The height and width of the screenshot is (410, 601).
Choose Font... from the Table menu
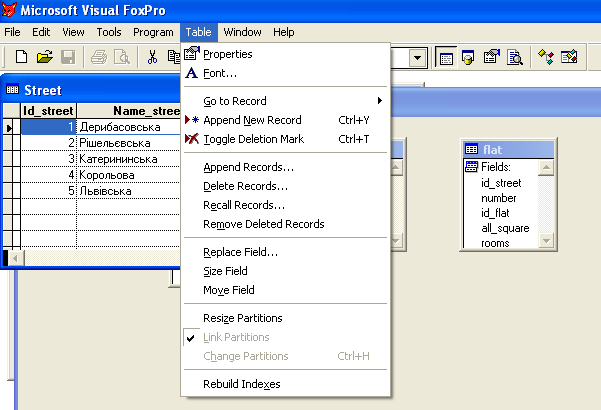286,73
